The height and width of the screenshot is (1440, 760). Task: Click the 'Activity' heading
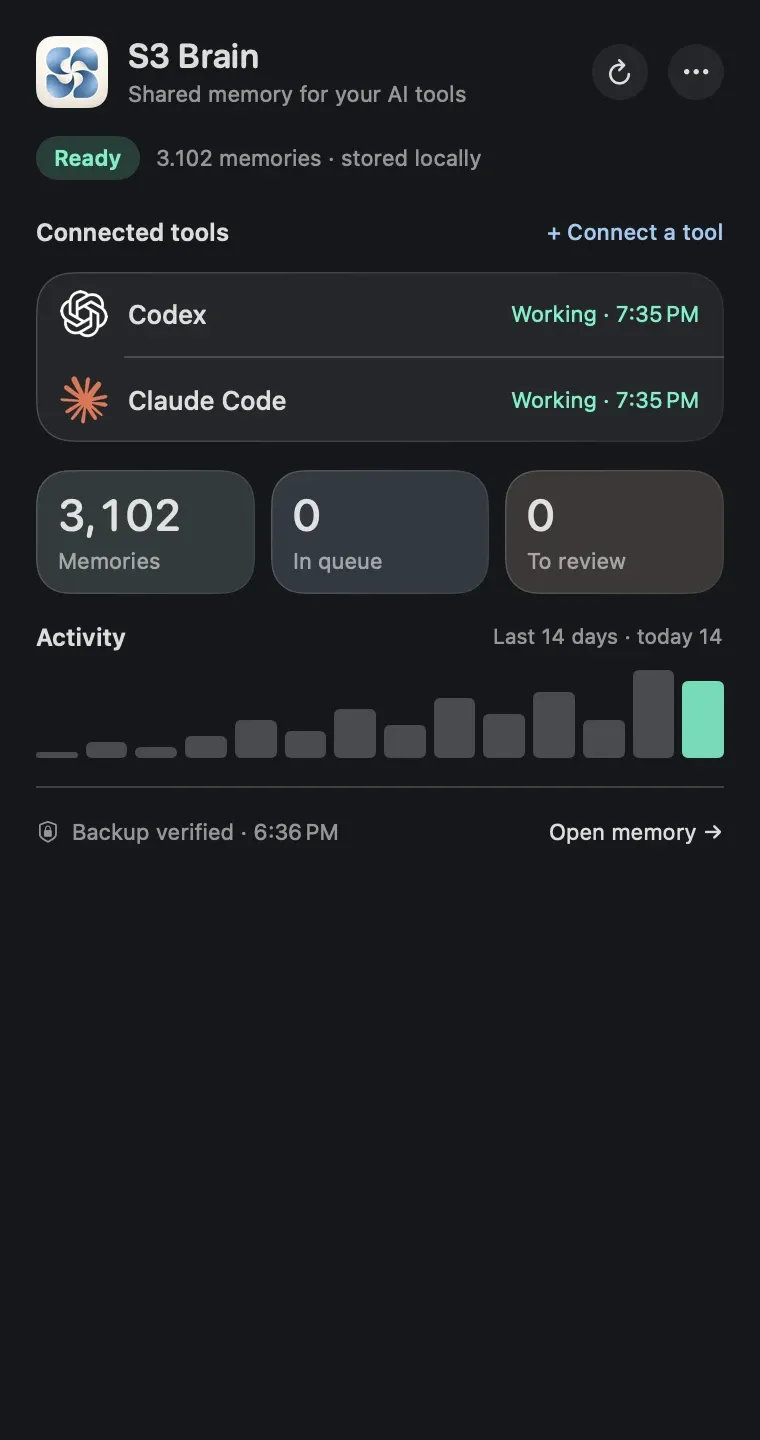81,637
